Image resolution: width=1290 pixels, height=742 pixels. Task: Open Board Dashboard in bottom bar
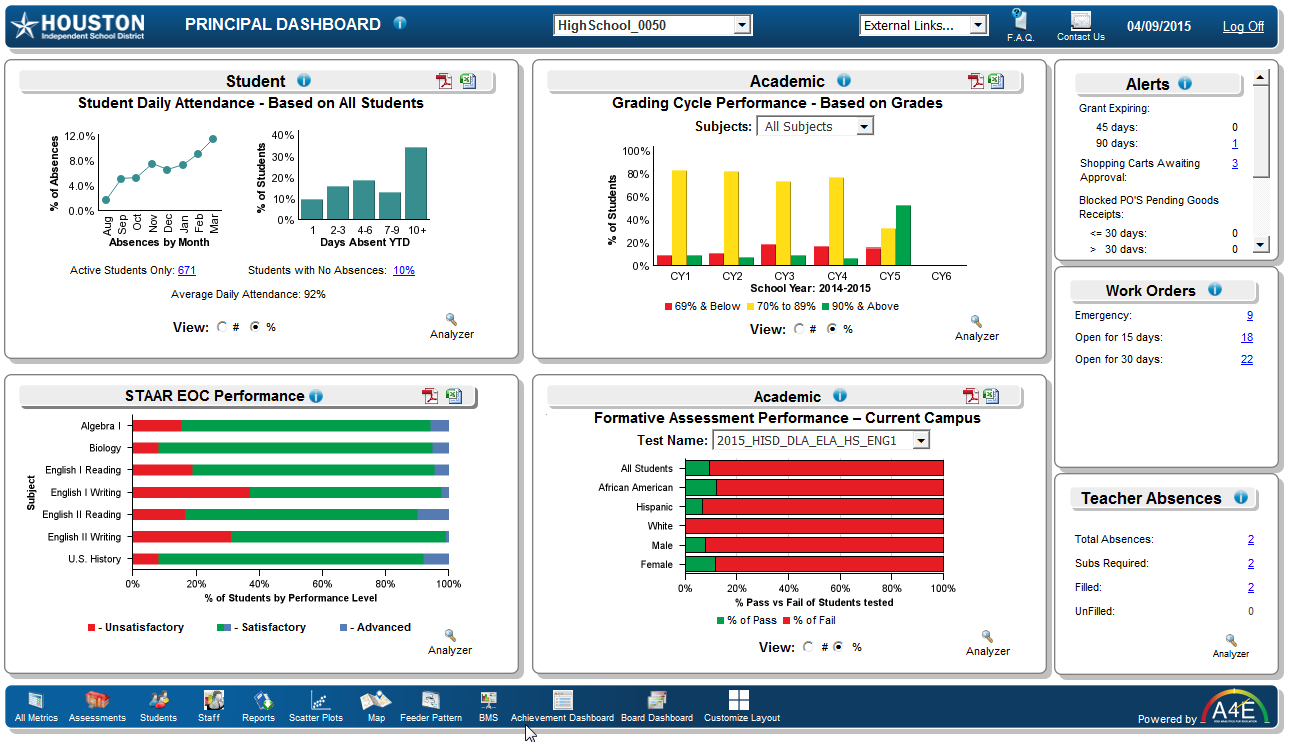tap(657, 707)
